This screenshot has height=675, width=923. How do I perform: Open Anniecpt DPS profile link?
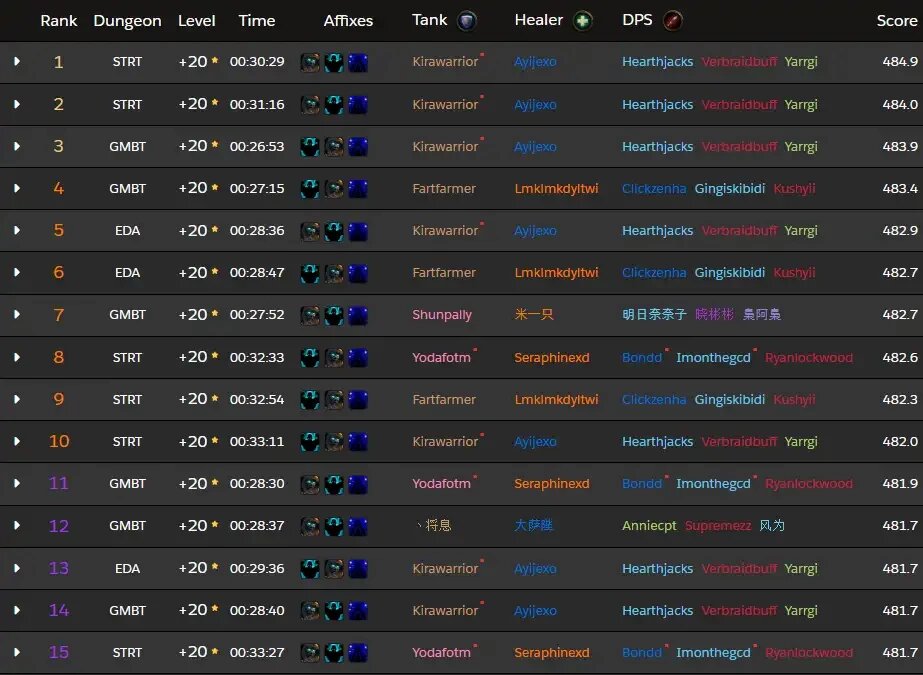point(649,526)
